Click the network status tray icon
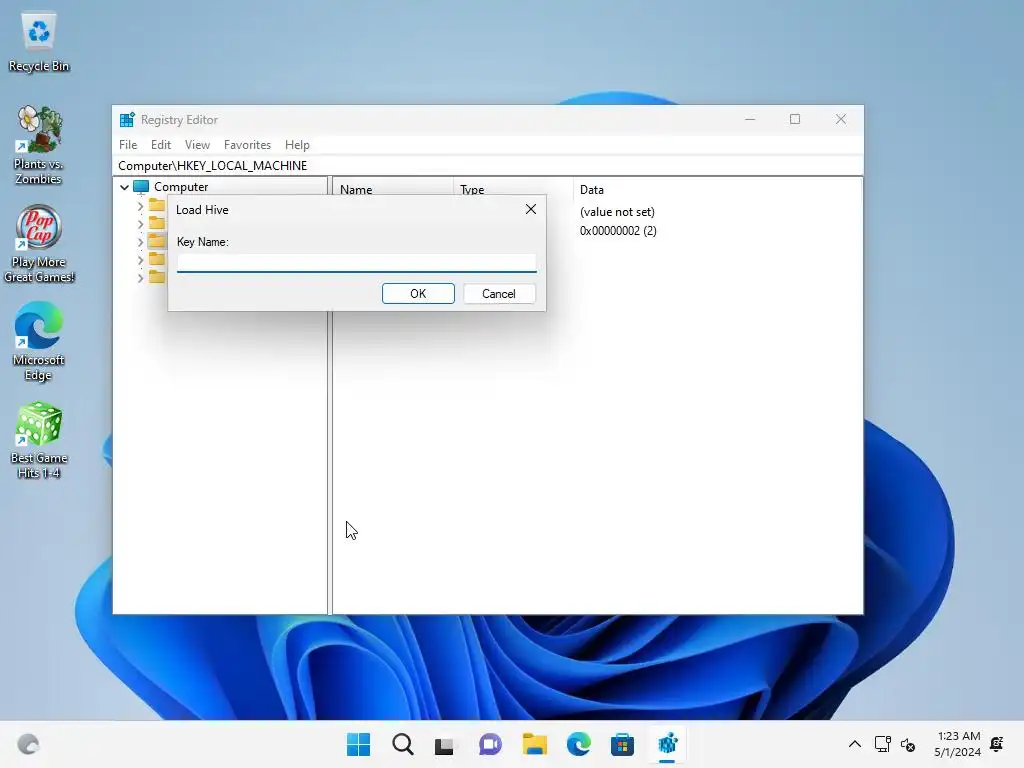 click(x=882, y=744)
